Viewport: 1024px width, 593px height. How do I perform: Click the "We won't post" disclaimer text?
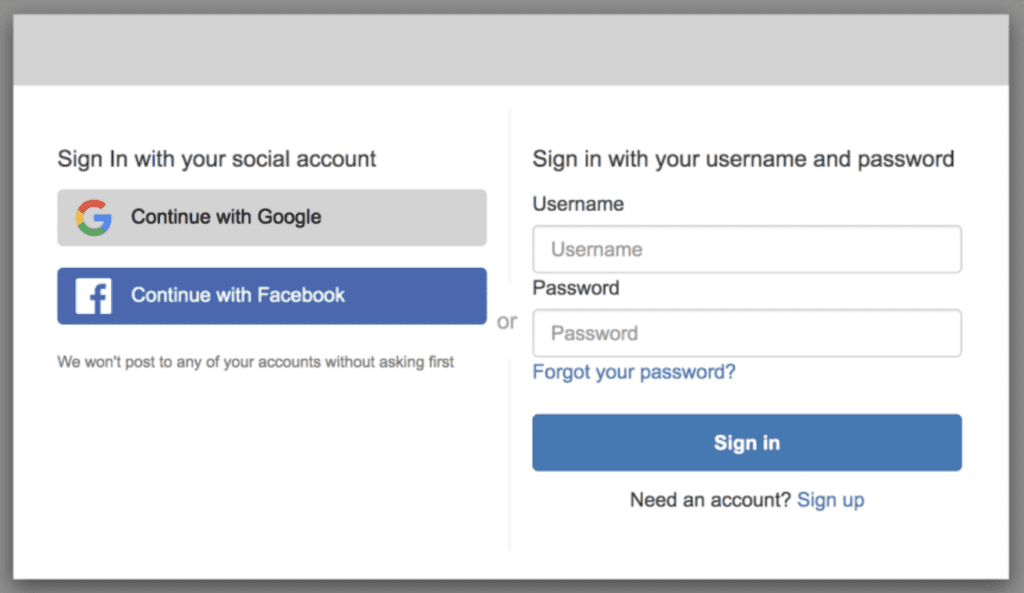pos(254,361)
